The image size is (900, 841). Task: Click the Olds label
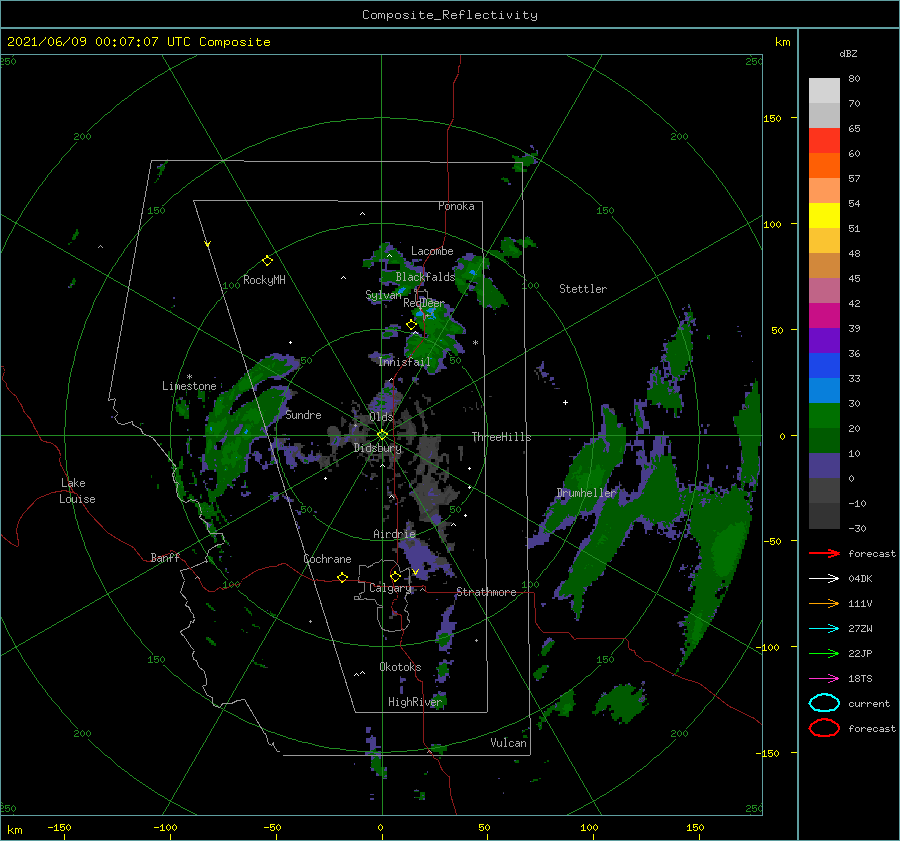[381, 417]
